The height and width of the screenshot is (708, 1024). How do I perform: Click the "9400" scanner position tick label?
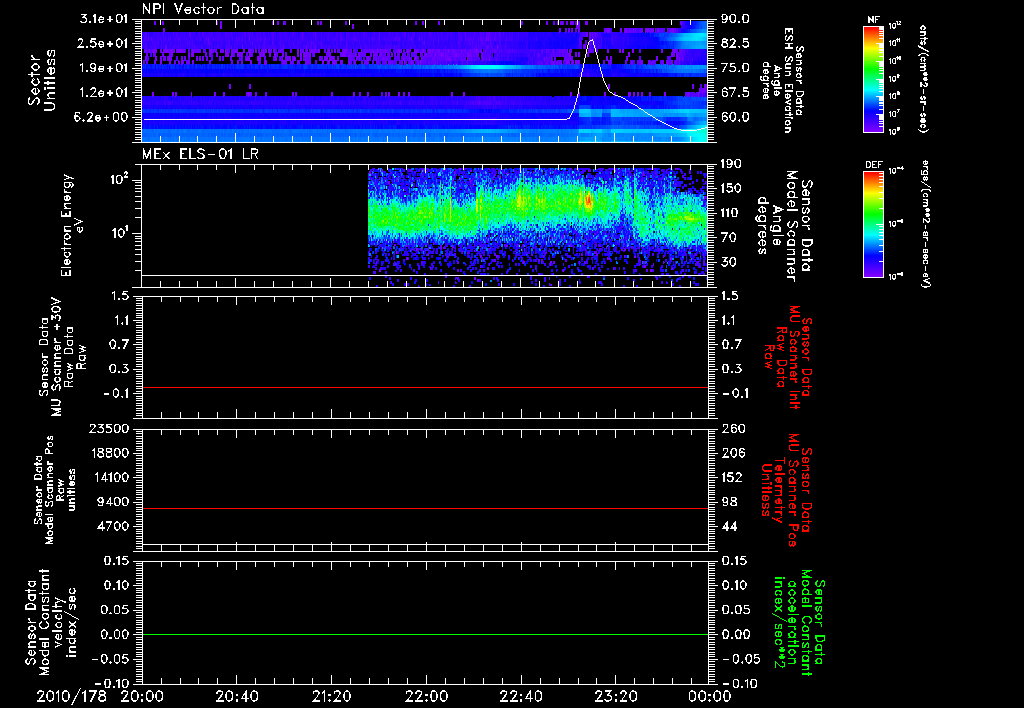113,502
